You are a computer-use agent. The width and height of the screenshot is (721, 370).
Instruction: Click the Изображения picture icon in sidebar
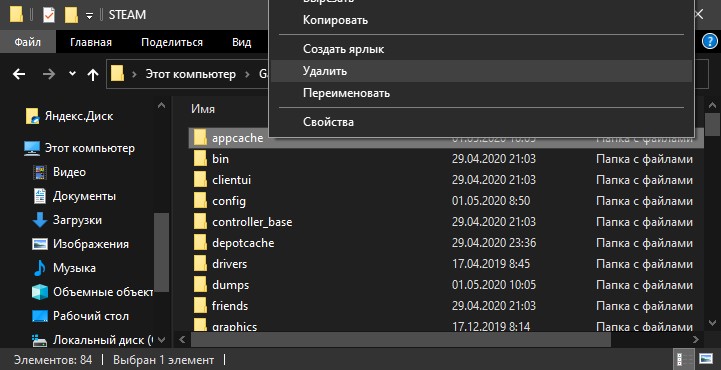tap(40, 244)
